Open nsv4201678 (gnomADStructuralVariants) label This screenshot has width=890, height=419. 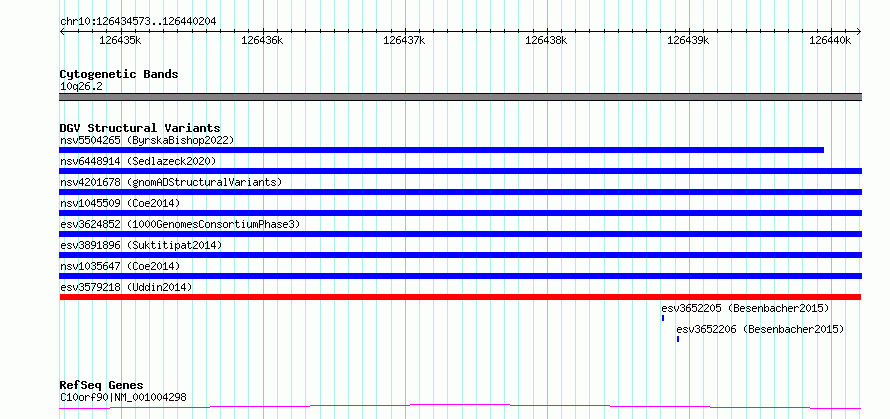pos(171,182)
